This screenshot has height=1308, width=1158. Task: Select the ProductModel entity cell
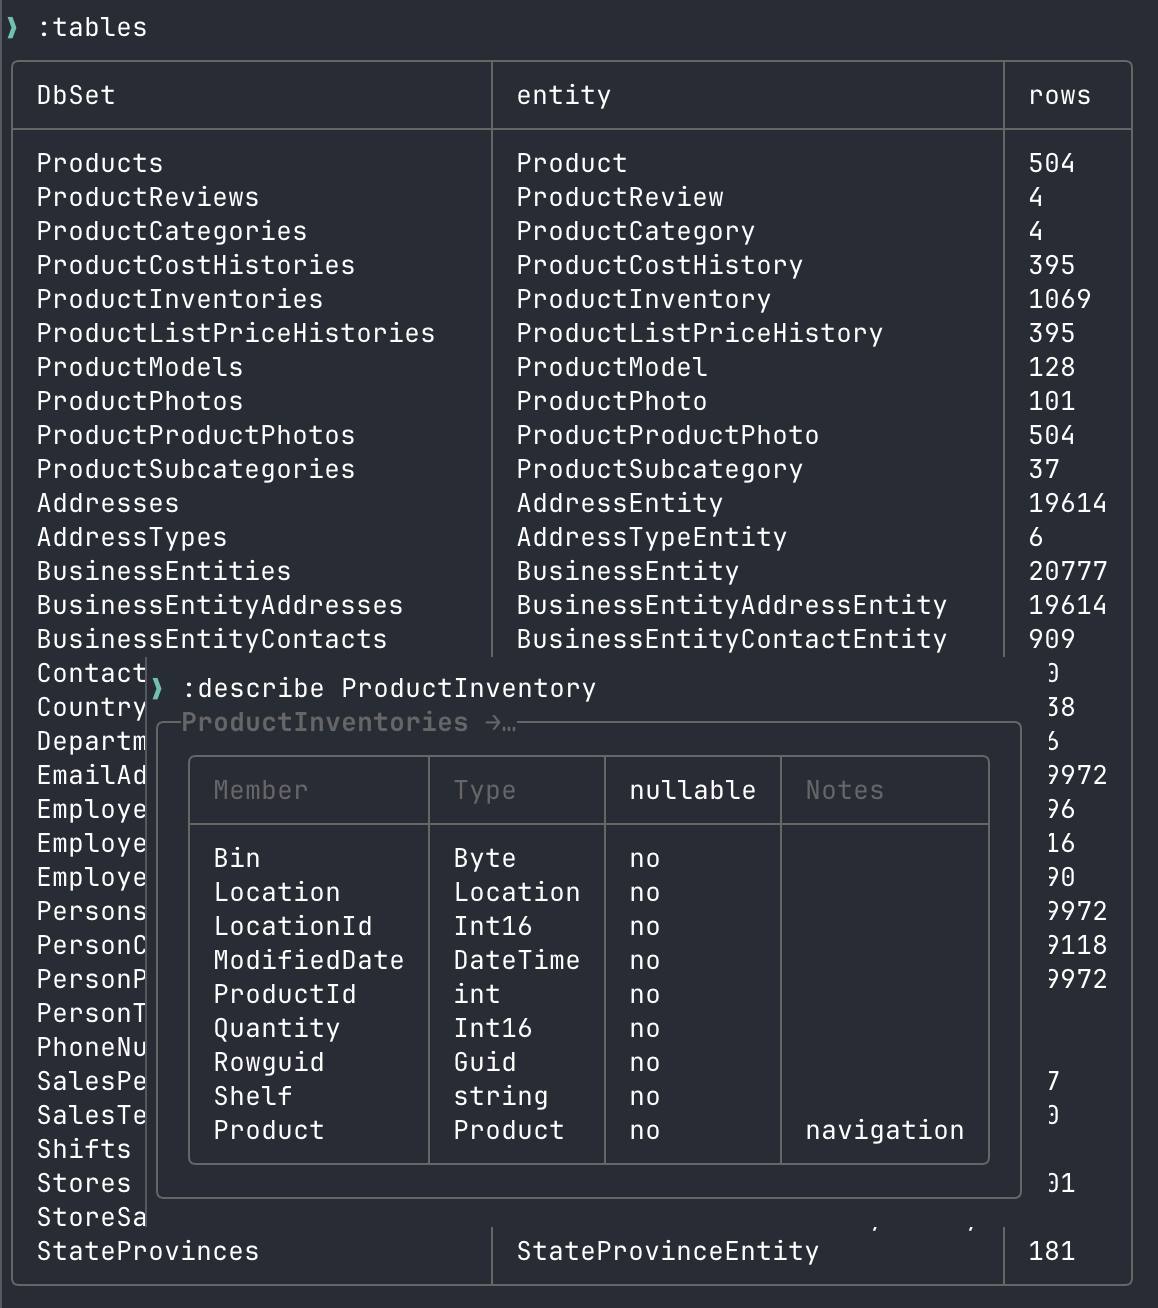coord(612,367)
